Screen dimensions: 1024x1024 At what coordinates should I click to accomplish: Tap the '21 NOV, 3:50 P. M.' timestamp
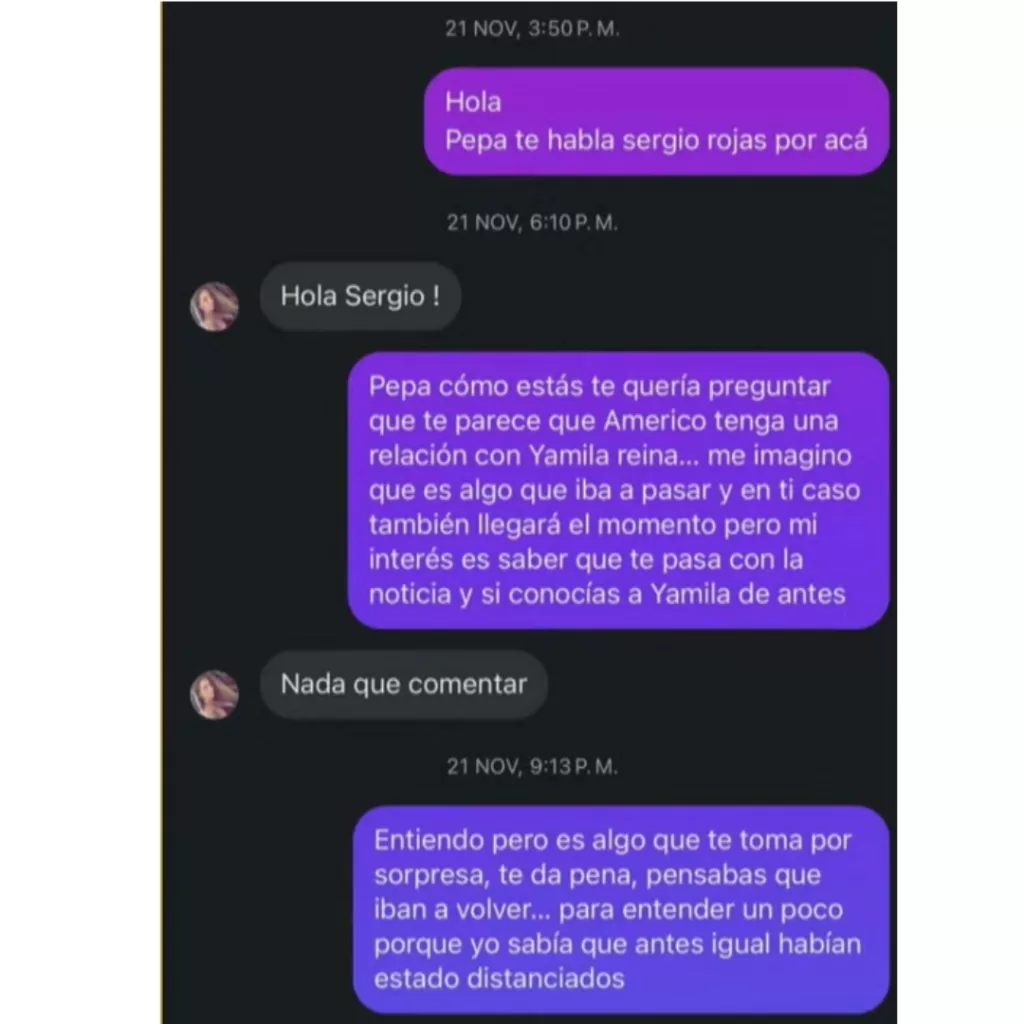pos(532,29)
